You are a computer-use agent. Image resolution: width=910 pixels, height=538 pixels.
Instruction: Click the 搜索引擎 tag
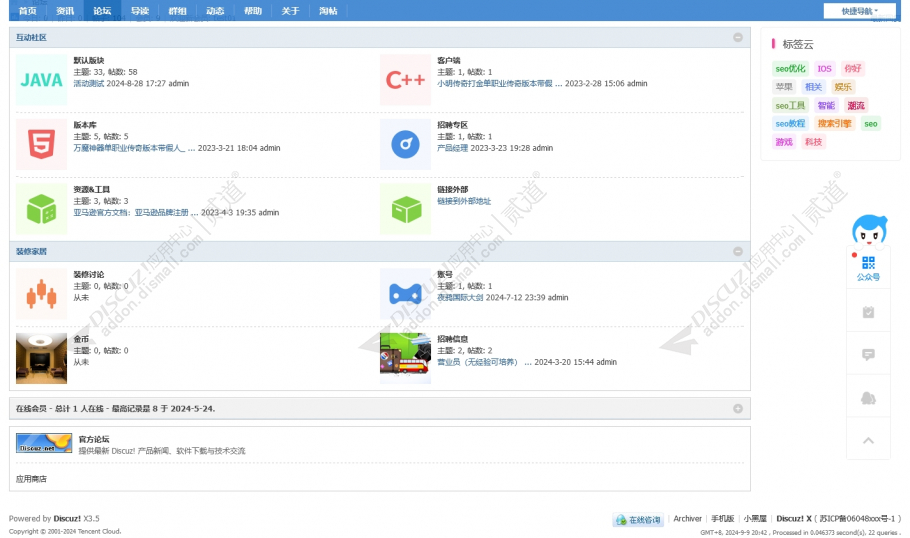tap(835, 124)
